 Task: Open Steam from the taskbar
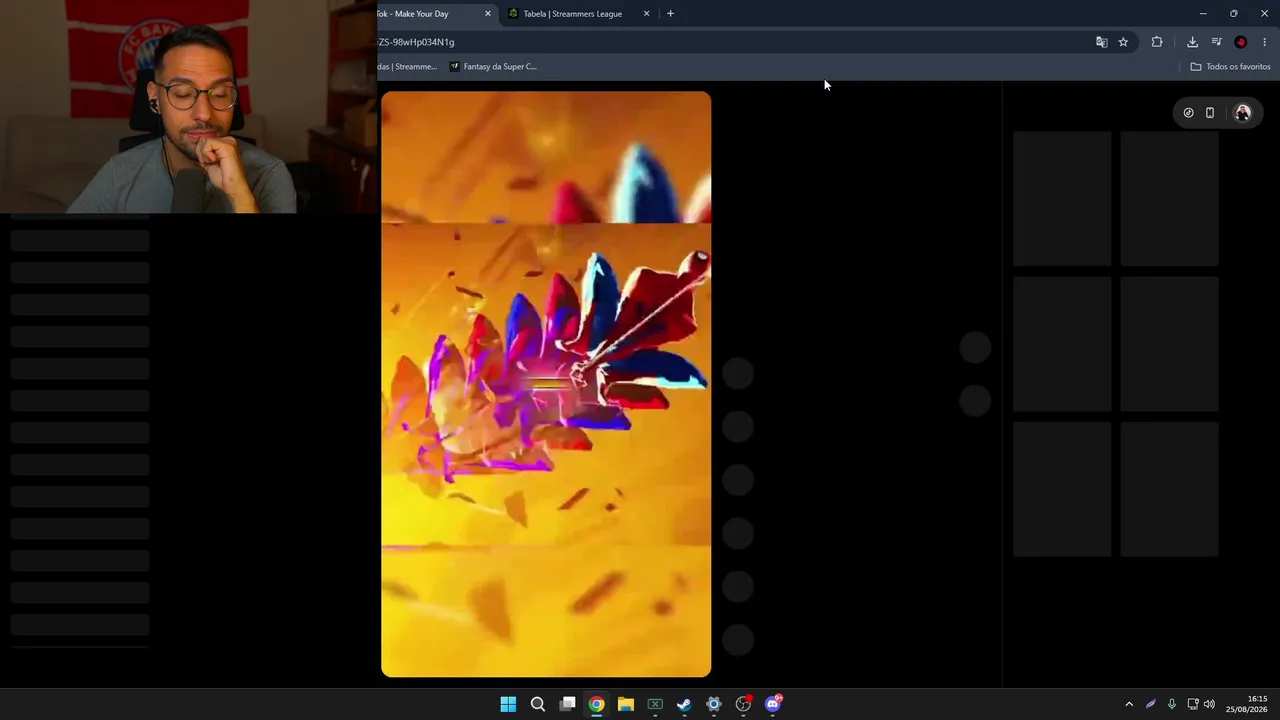(x=684, y=704)
